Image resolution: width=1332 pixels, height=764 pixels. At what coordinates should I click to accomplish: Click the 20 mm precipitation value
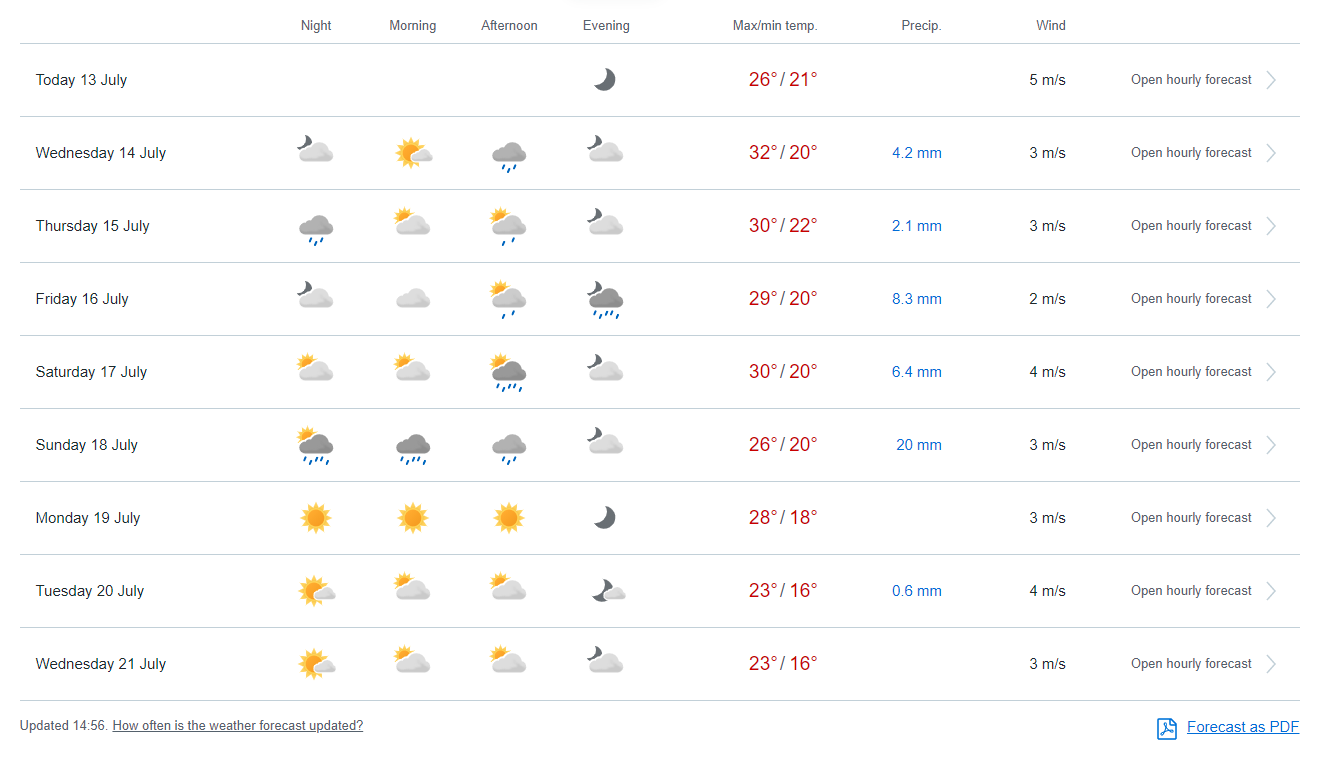tap(918, 445)
